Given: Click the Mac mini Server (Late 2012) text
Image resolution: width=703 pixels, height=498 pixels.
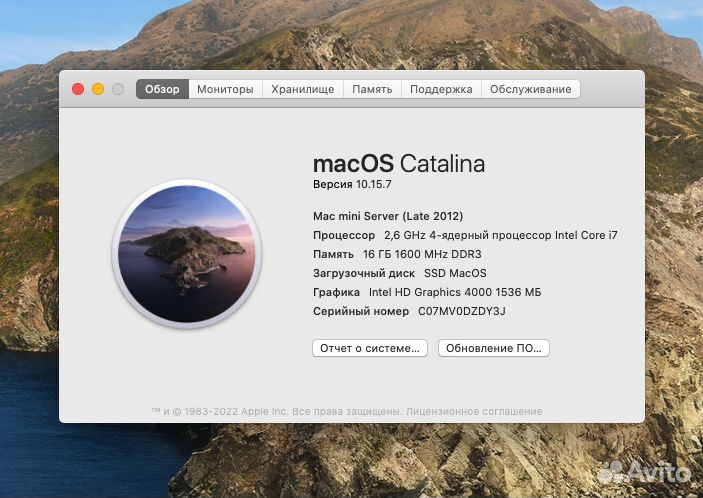Looking at the screenshot, I should coord(388,216).
